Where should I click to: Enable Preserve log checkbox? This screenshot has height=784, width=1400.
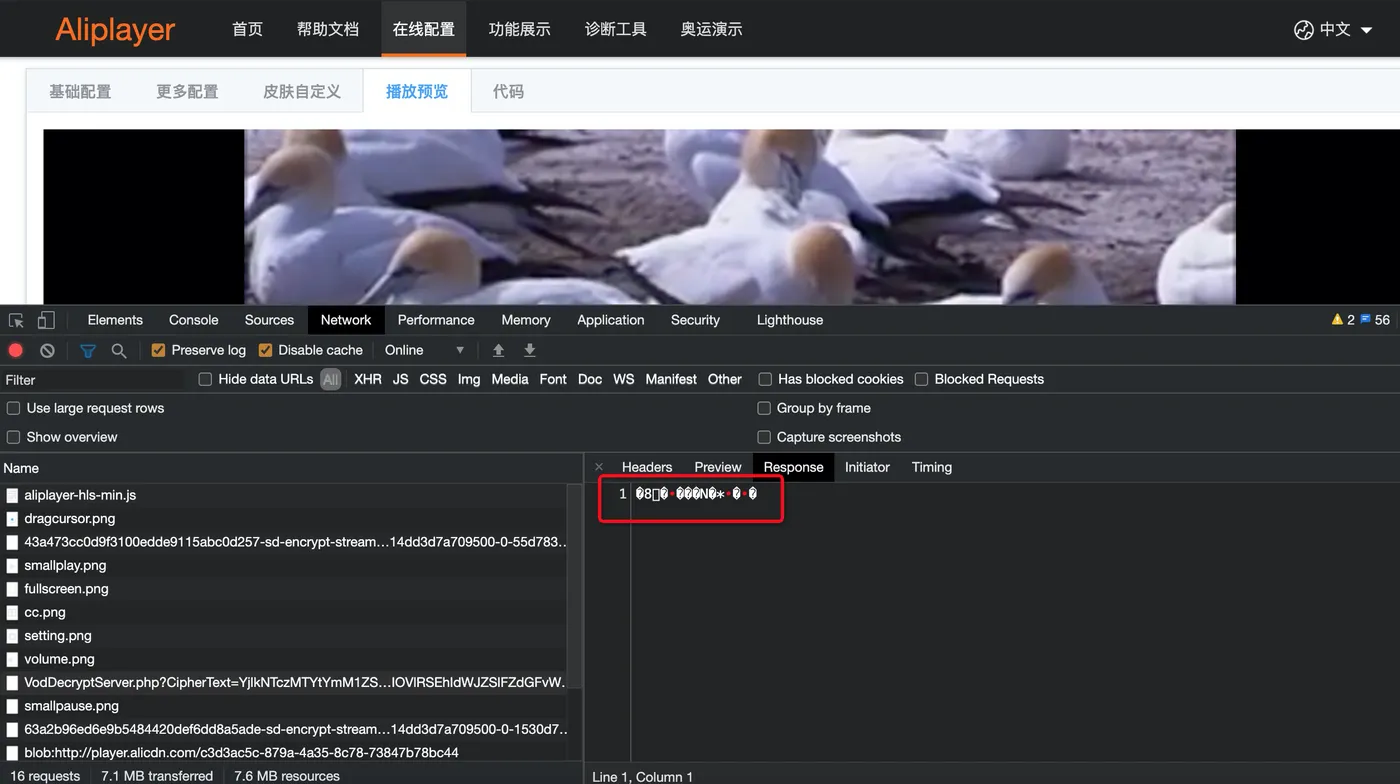pyautogui.click(x=158, y=350)
